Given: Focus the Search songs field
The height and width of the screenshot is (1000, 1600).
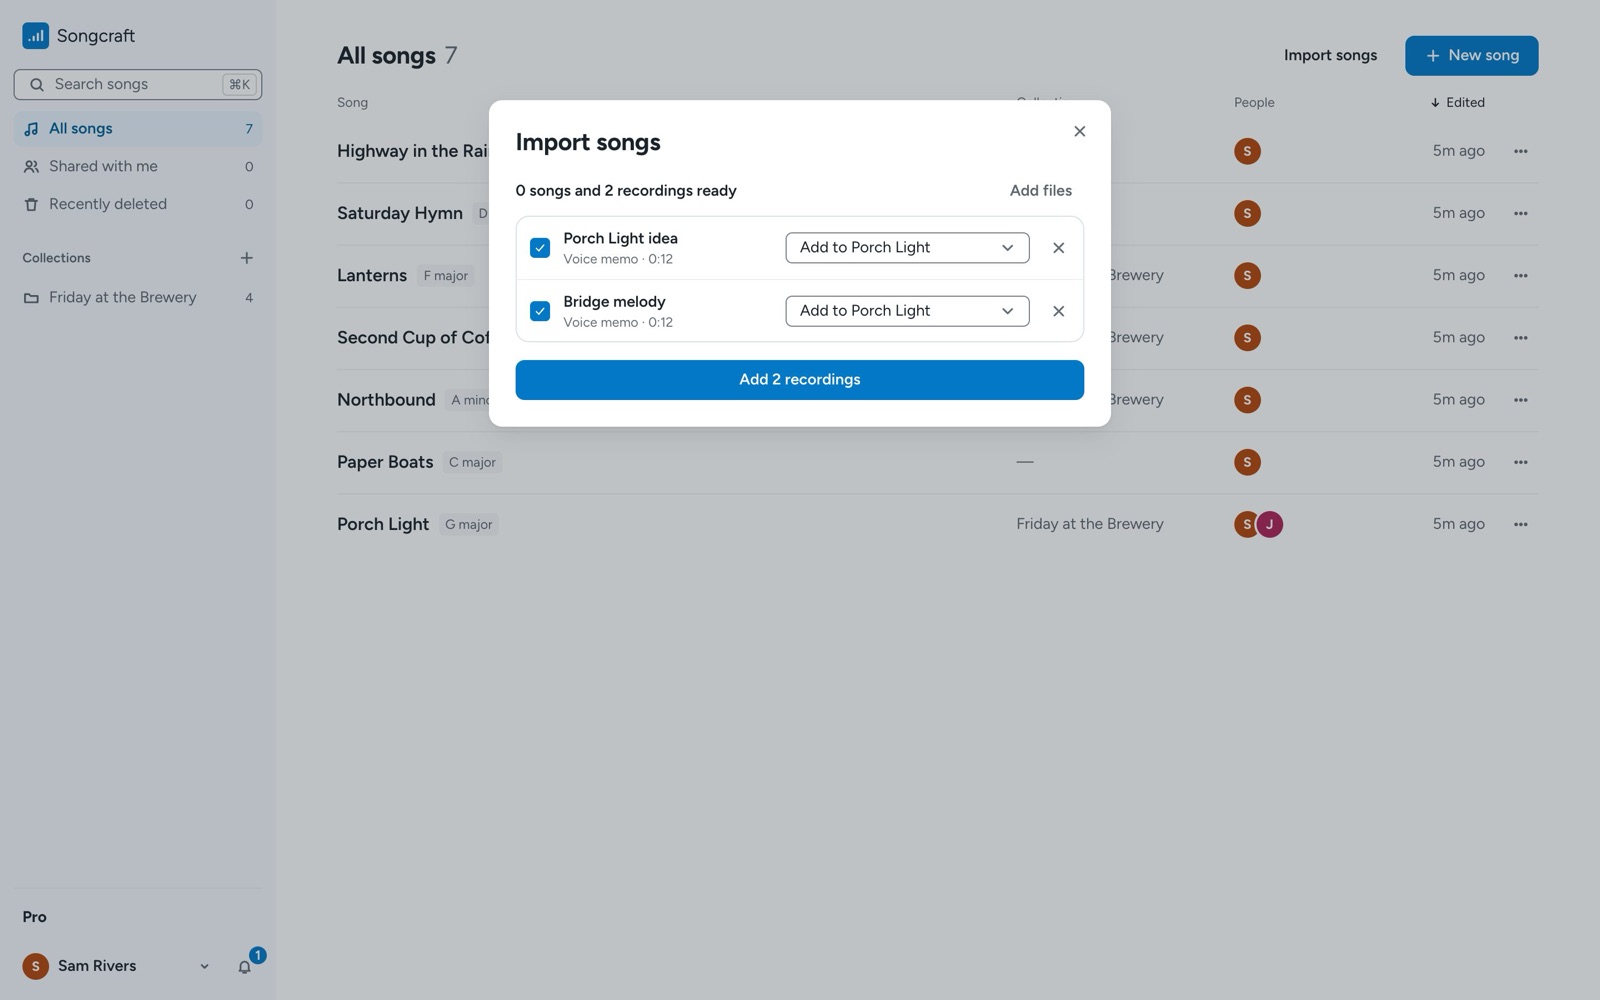Looking at the screenshot, I should point(138,84).
